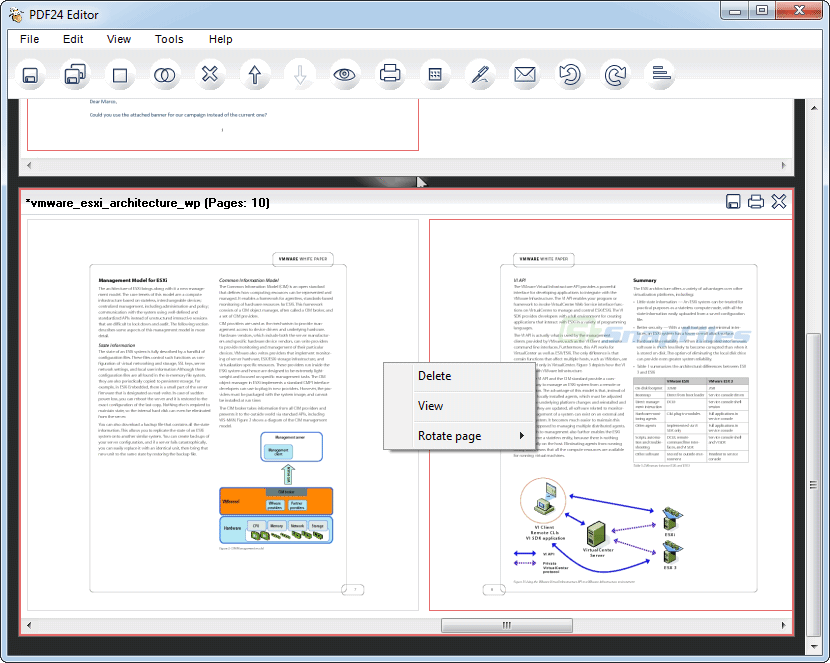Click the main vertical scrollbar down arrow
830x663 pixels.
click(814, 646)
